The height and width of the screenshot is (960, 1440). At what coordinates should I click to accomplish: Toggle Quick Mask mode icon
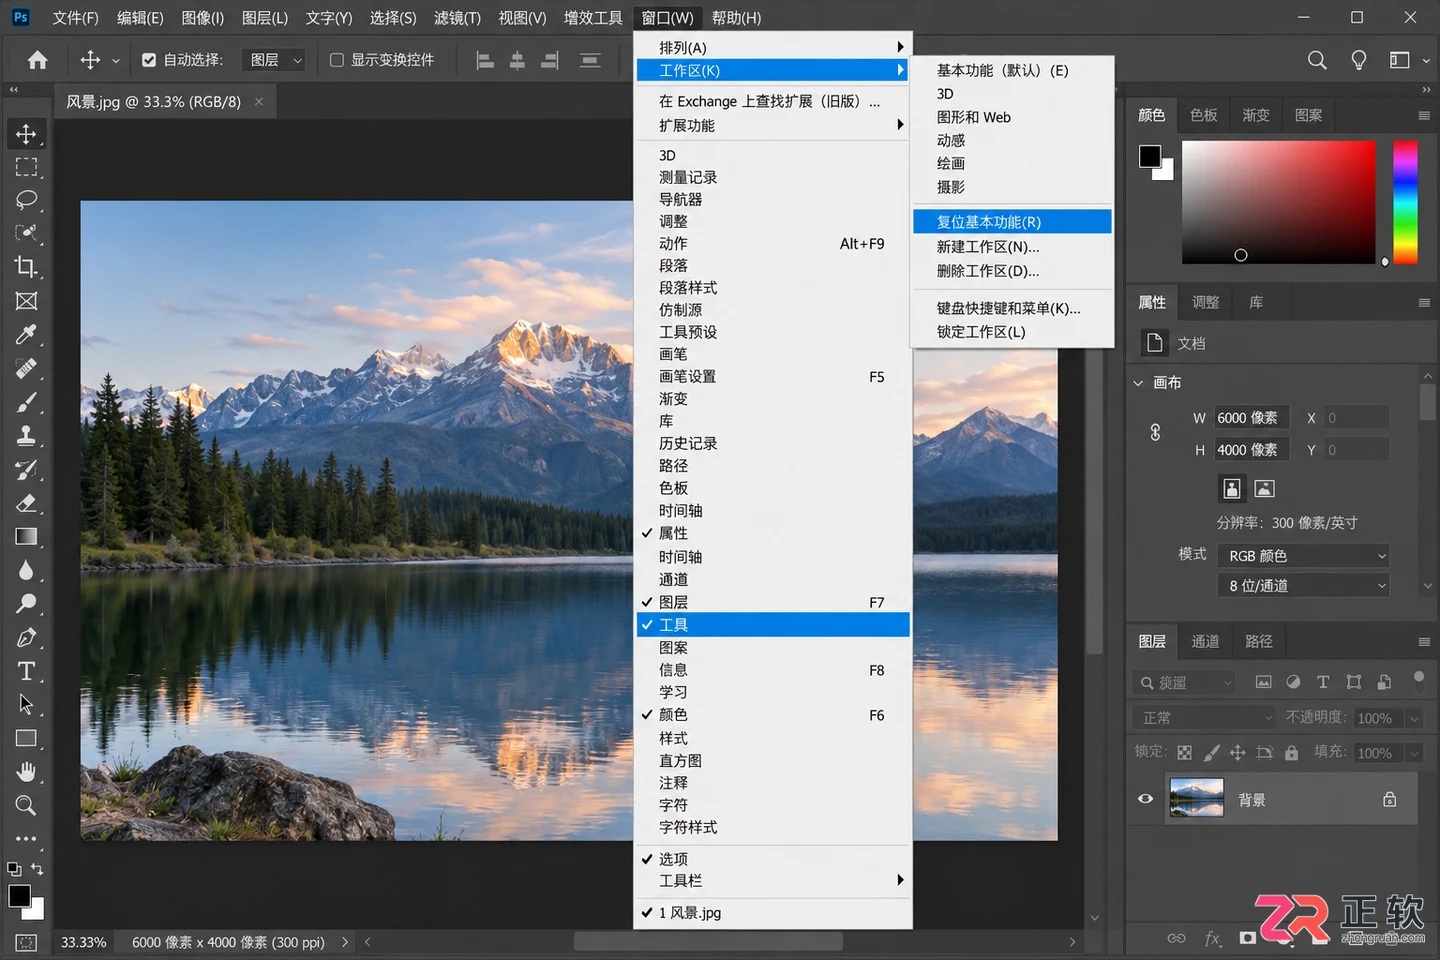[26, 942]
